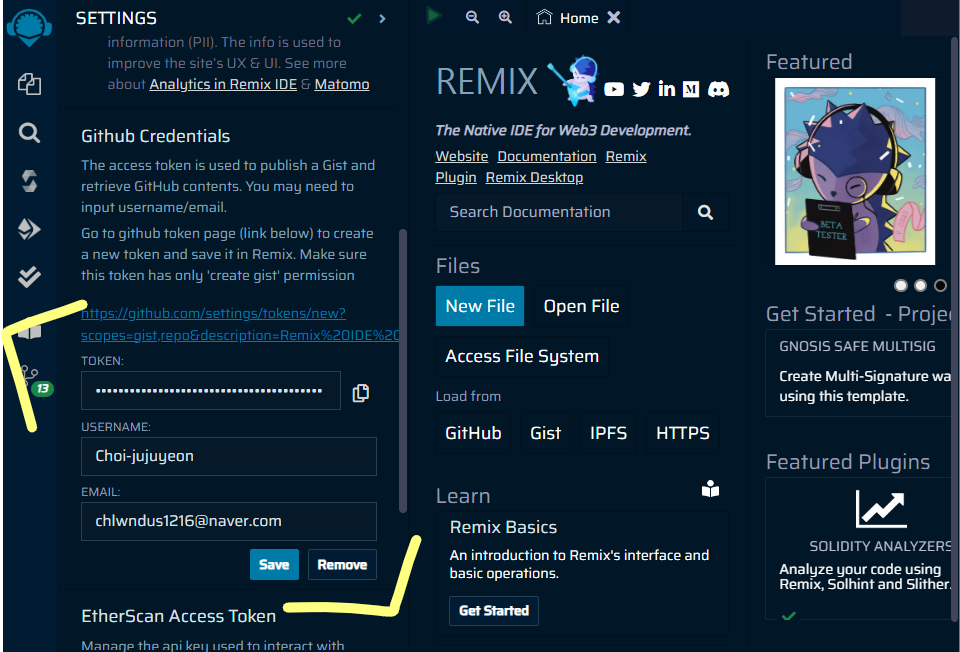Load from GitHub button
This screenshot has height=652, width=960.
[x=473, y=433]
